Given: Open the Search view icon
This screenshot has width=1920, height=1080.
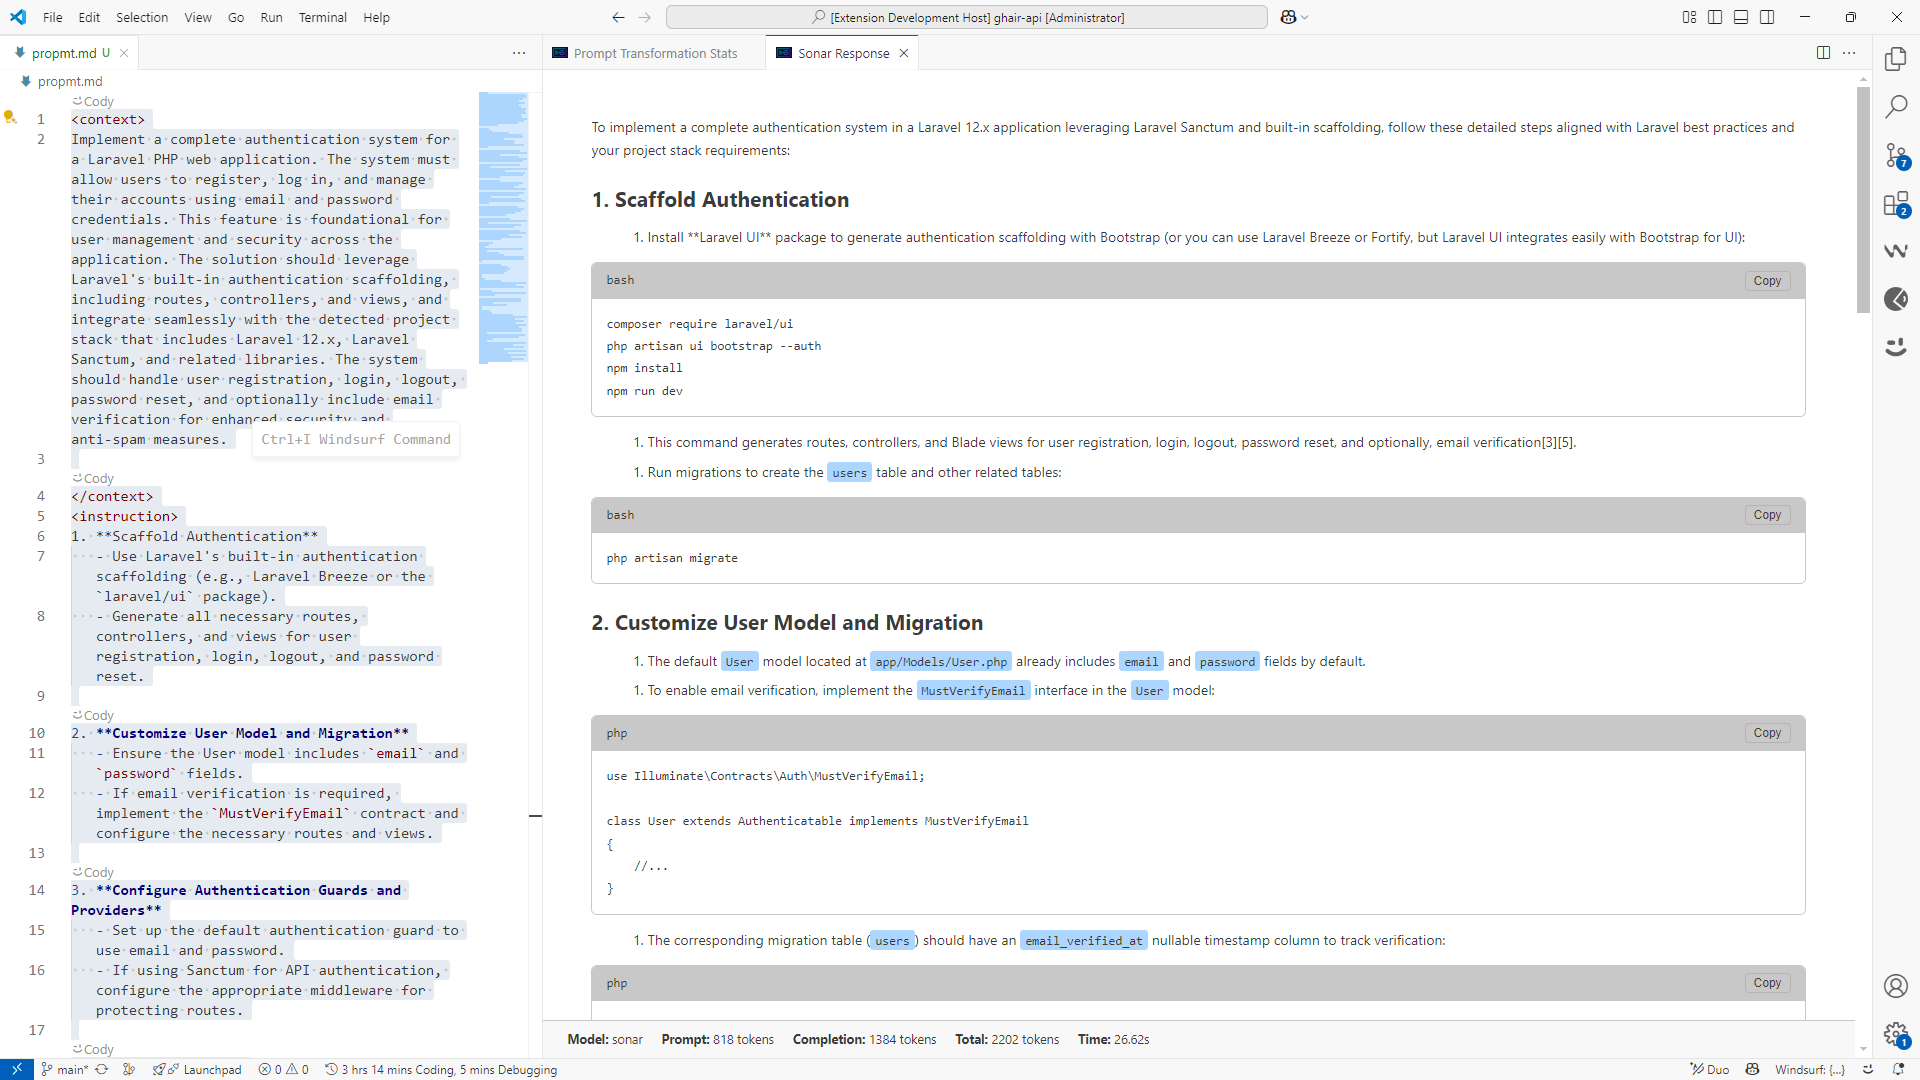Looking at the screenshot, I should pyautogui.click(x=1895, y=107).
